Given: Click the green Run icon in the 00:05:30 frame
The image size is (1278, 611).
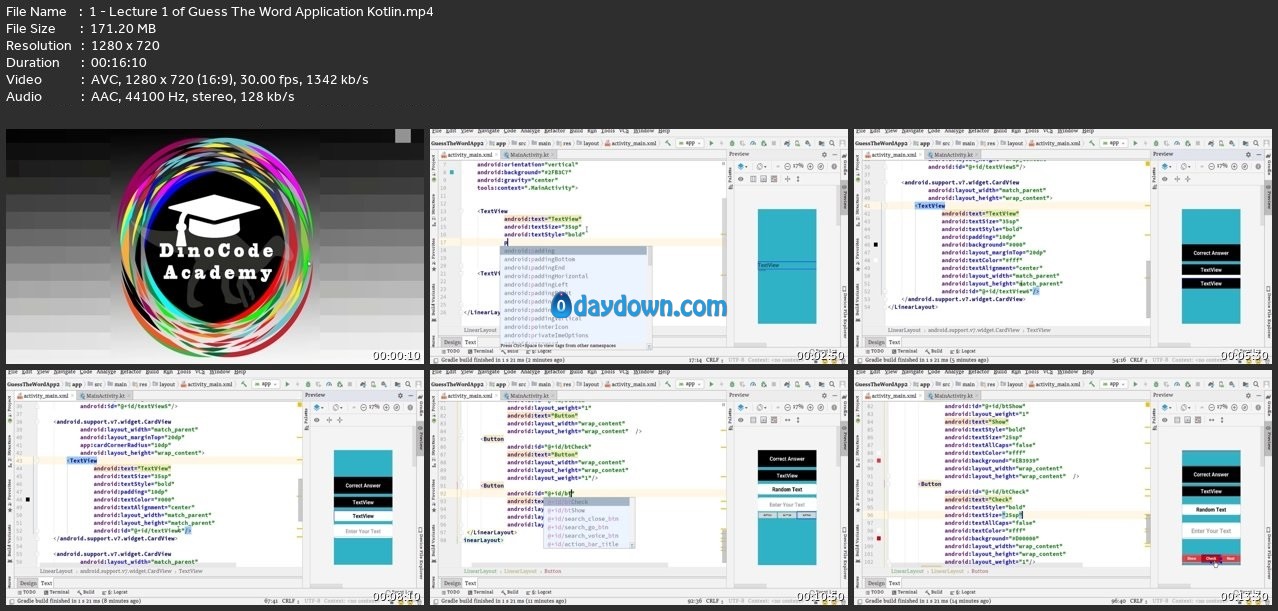Looking at the screenshot, I should pyautogui.click(x=1135, y=143).
